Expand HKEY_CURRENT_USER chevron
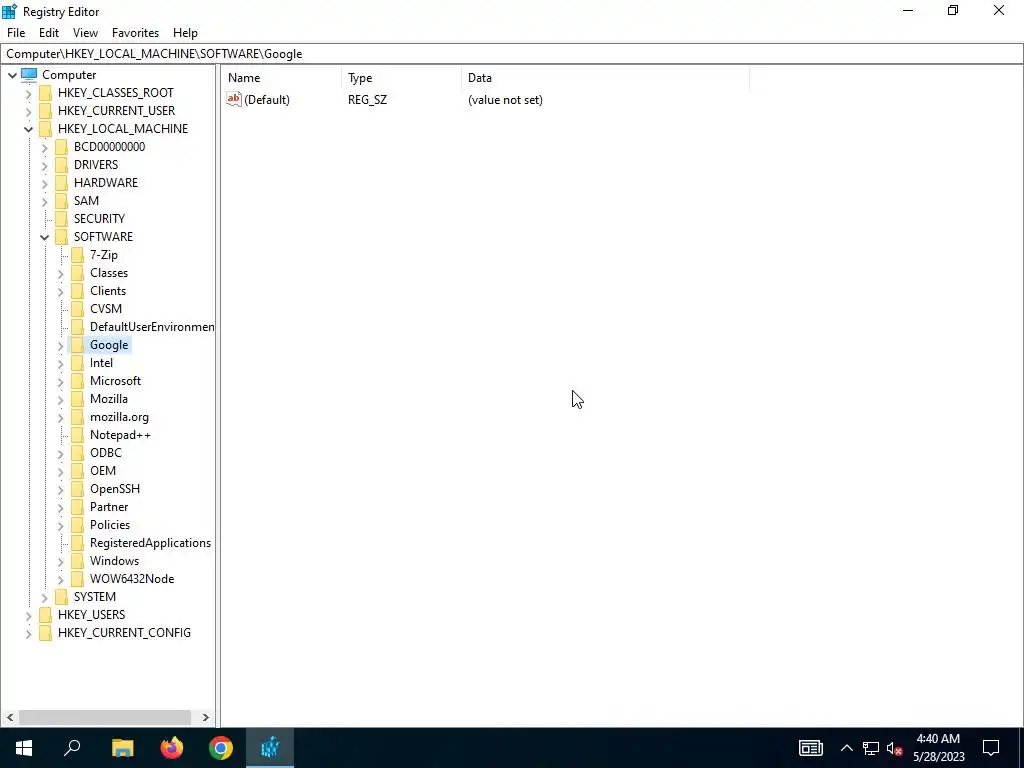The image size is (1024, 768). [28, 111]
